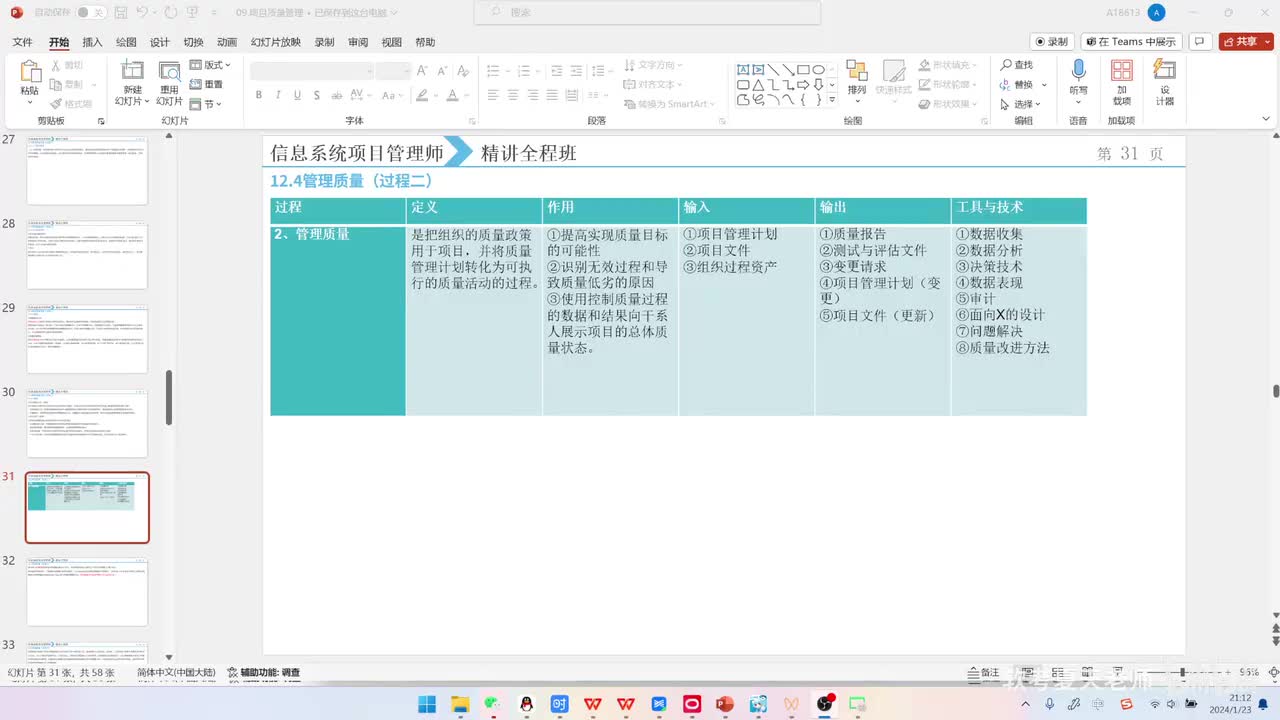The image size is (1280, 720).
Task: Click the Switch to the View (视图) tab
Action: tap(392, 42)
